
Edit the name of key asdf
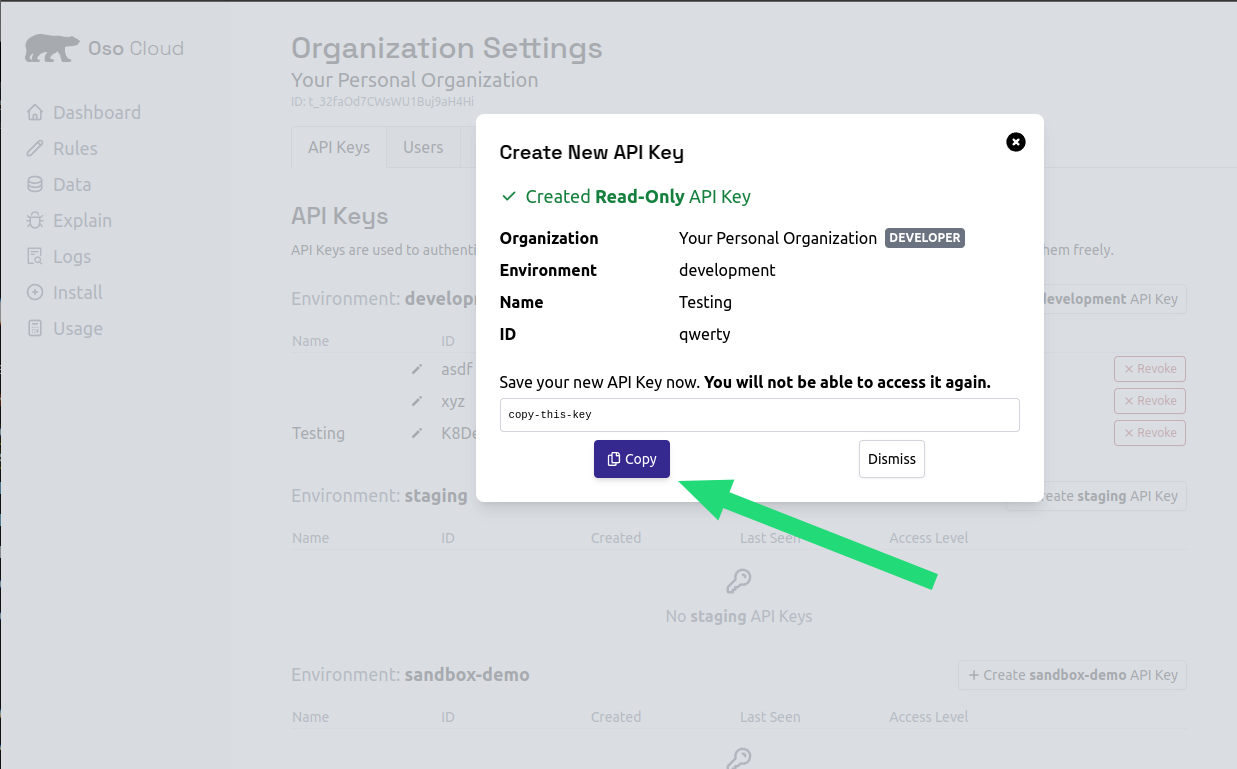tap(417, 369)
